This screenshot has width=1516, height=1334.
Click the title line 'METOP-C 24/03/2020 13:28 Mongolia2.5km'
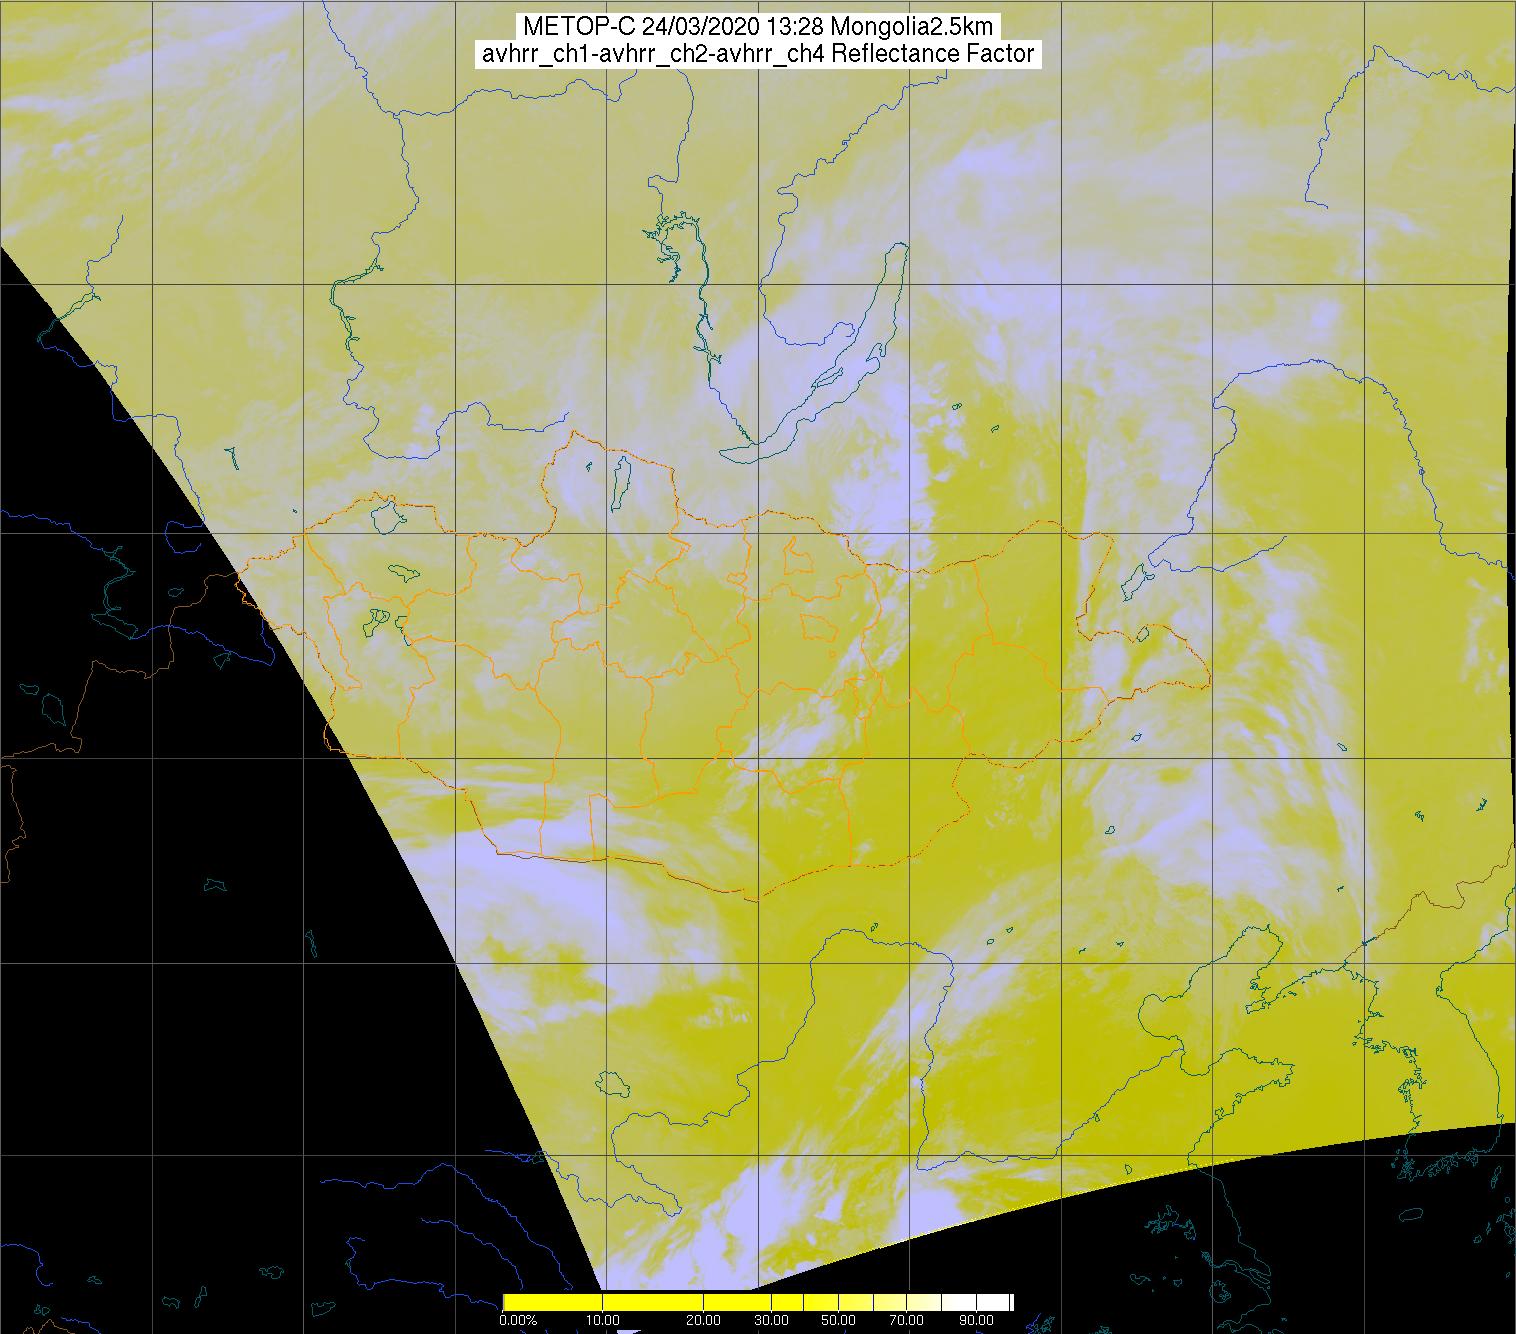tap(758, 26)
